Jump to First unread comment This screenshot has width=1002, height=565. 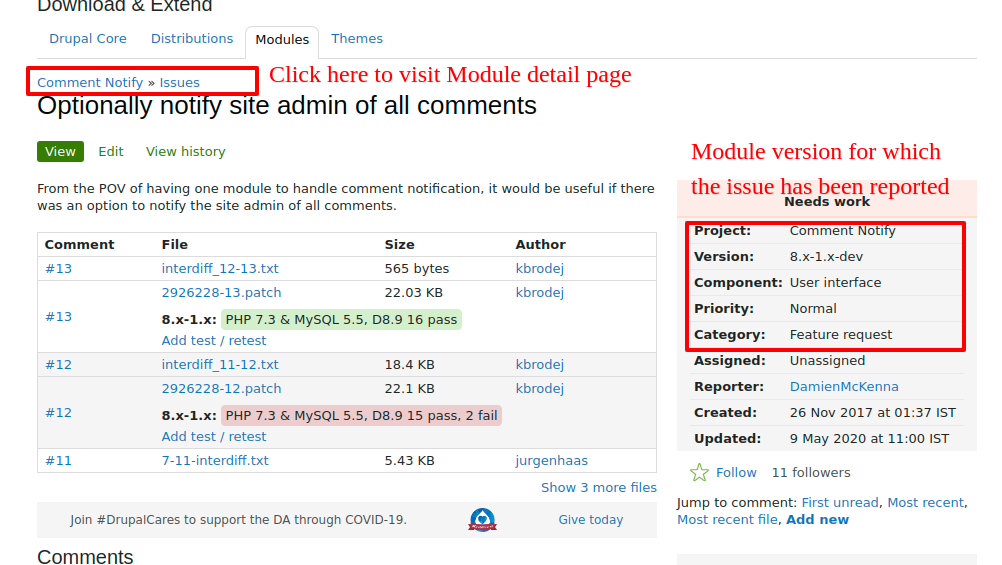tap(840, 502)
